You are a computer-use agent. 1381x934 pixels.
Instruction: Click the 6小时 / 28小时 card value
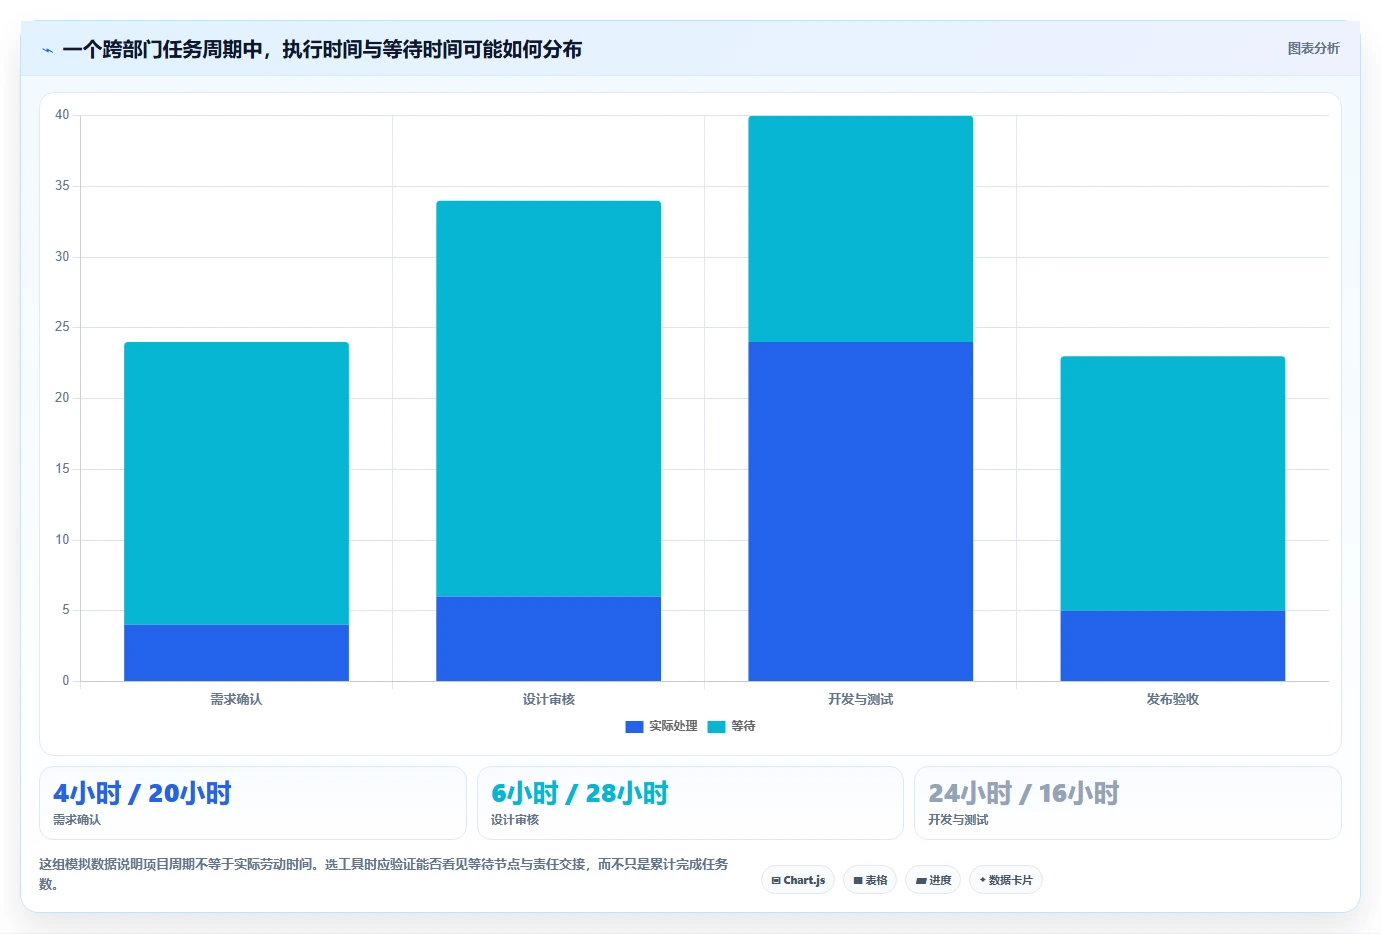click(x=580, y=793)
